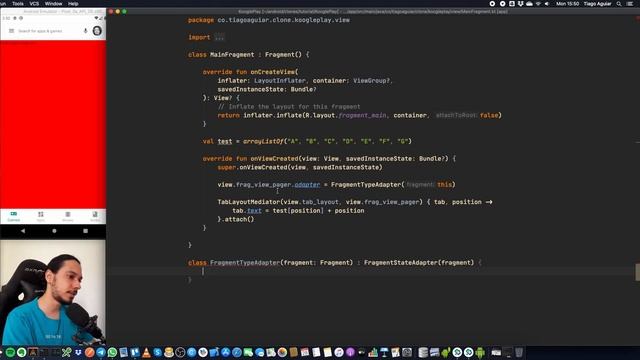Image resolution: width=640 pixels, height=360 pixels.
Task: Tap the profile avatar in the emulator
Action: (x=97, y=31)
